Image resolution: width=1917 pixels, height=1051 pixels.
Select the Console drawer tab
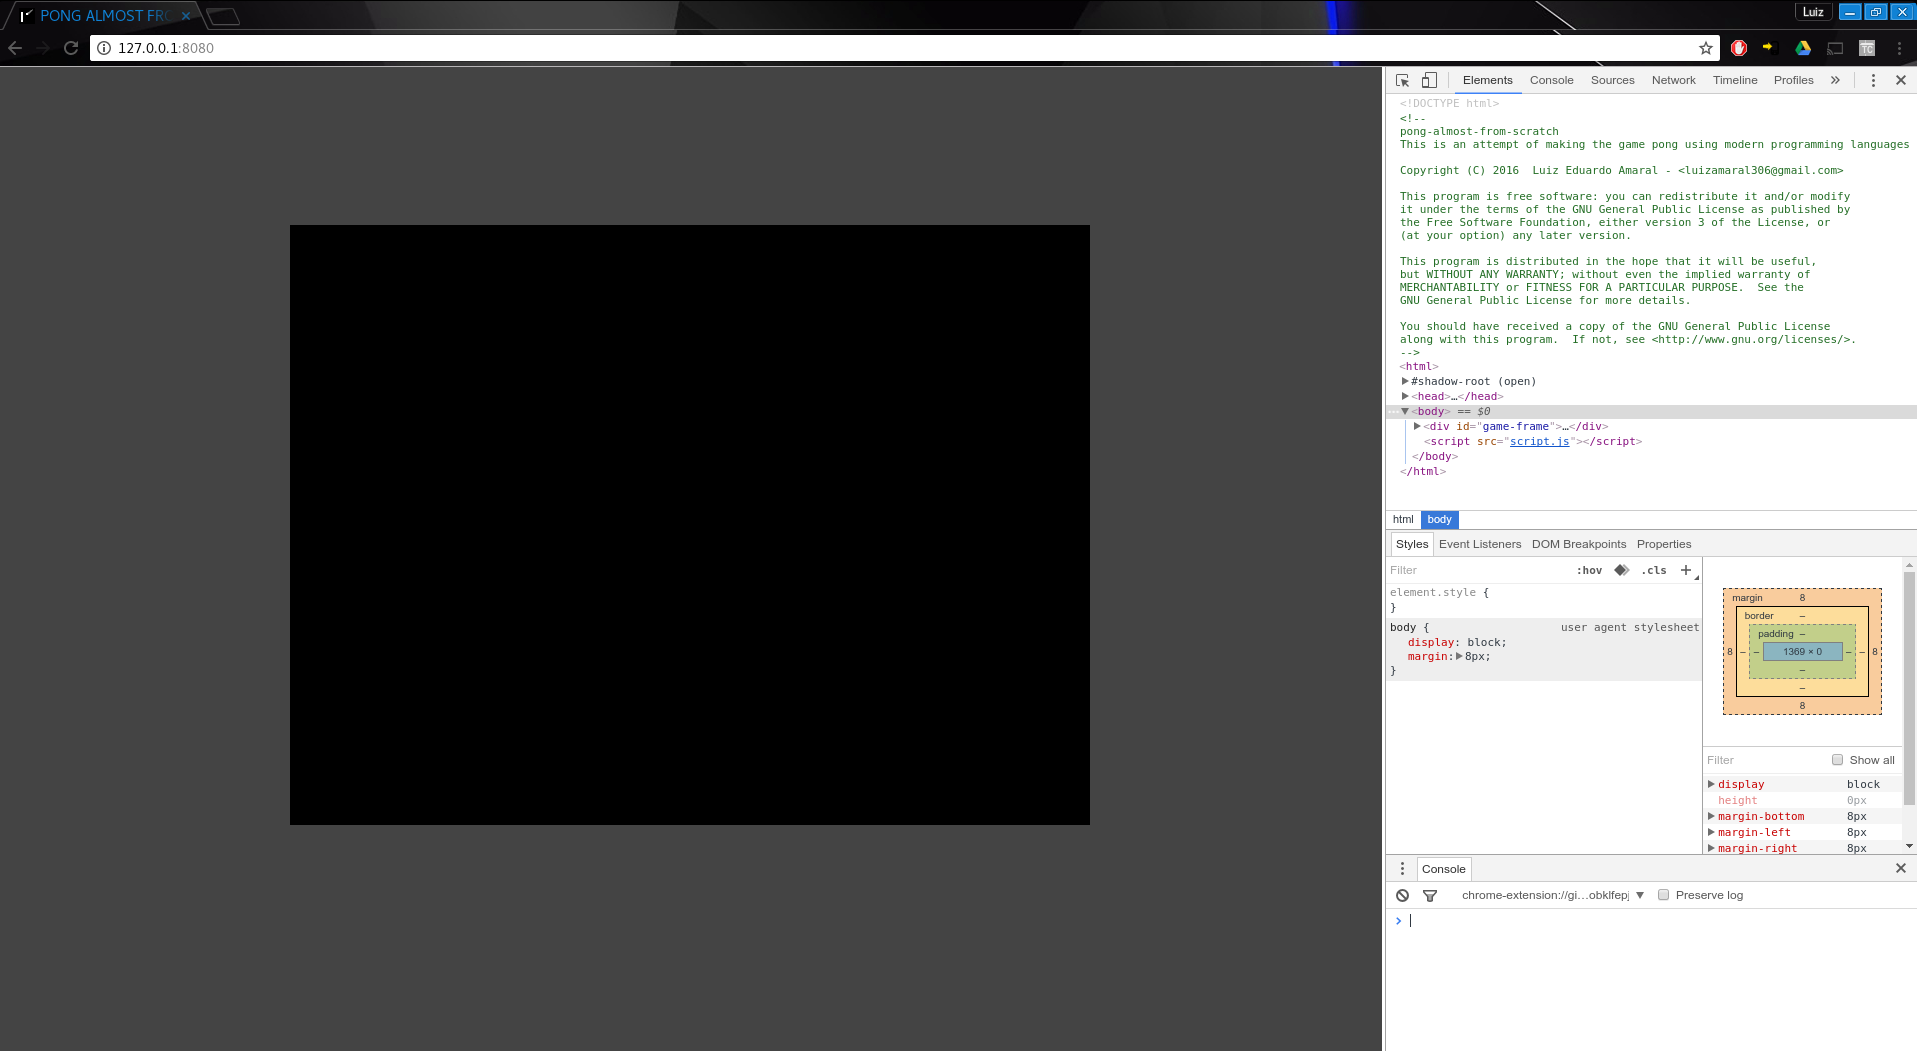[1443, 869]
